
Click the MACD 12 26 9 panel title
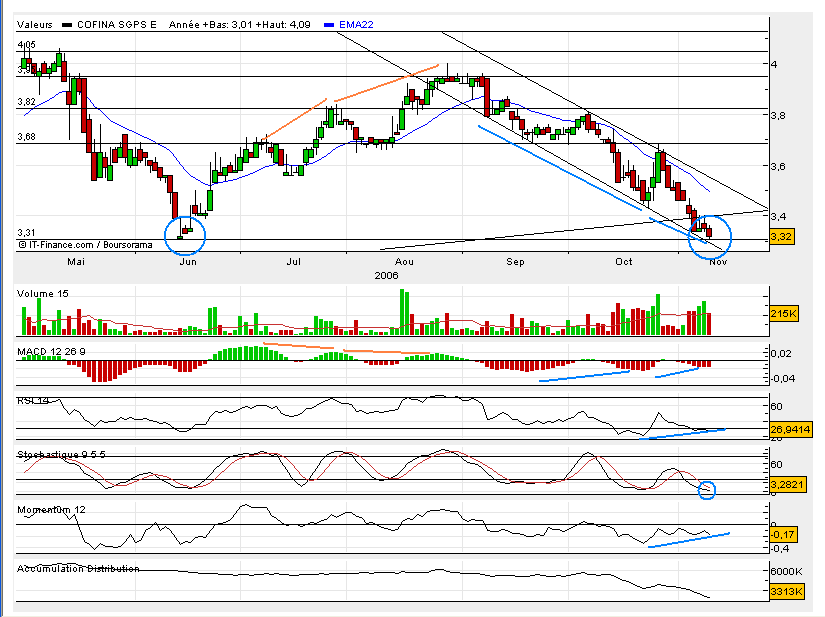pyautogui.click(x=51, y=351)
